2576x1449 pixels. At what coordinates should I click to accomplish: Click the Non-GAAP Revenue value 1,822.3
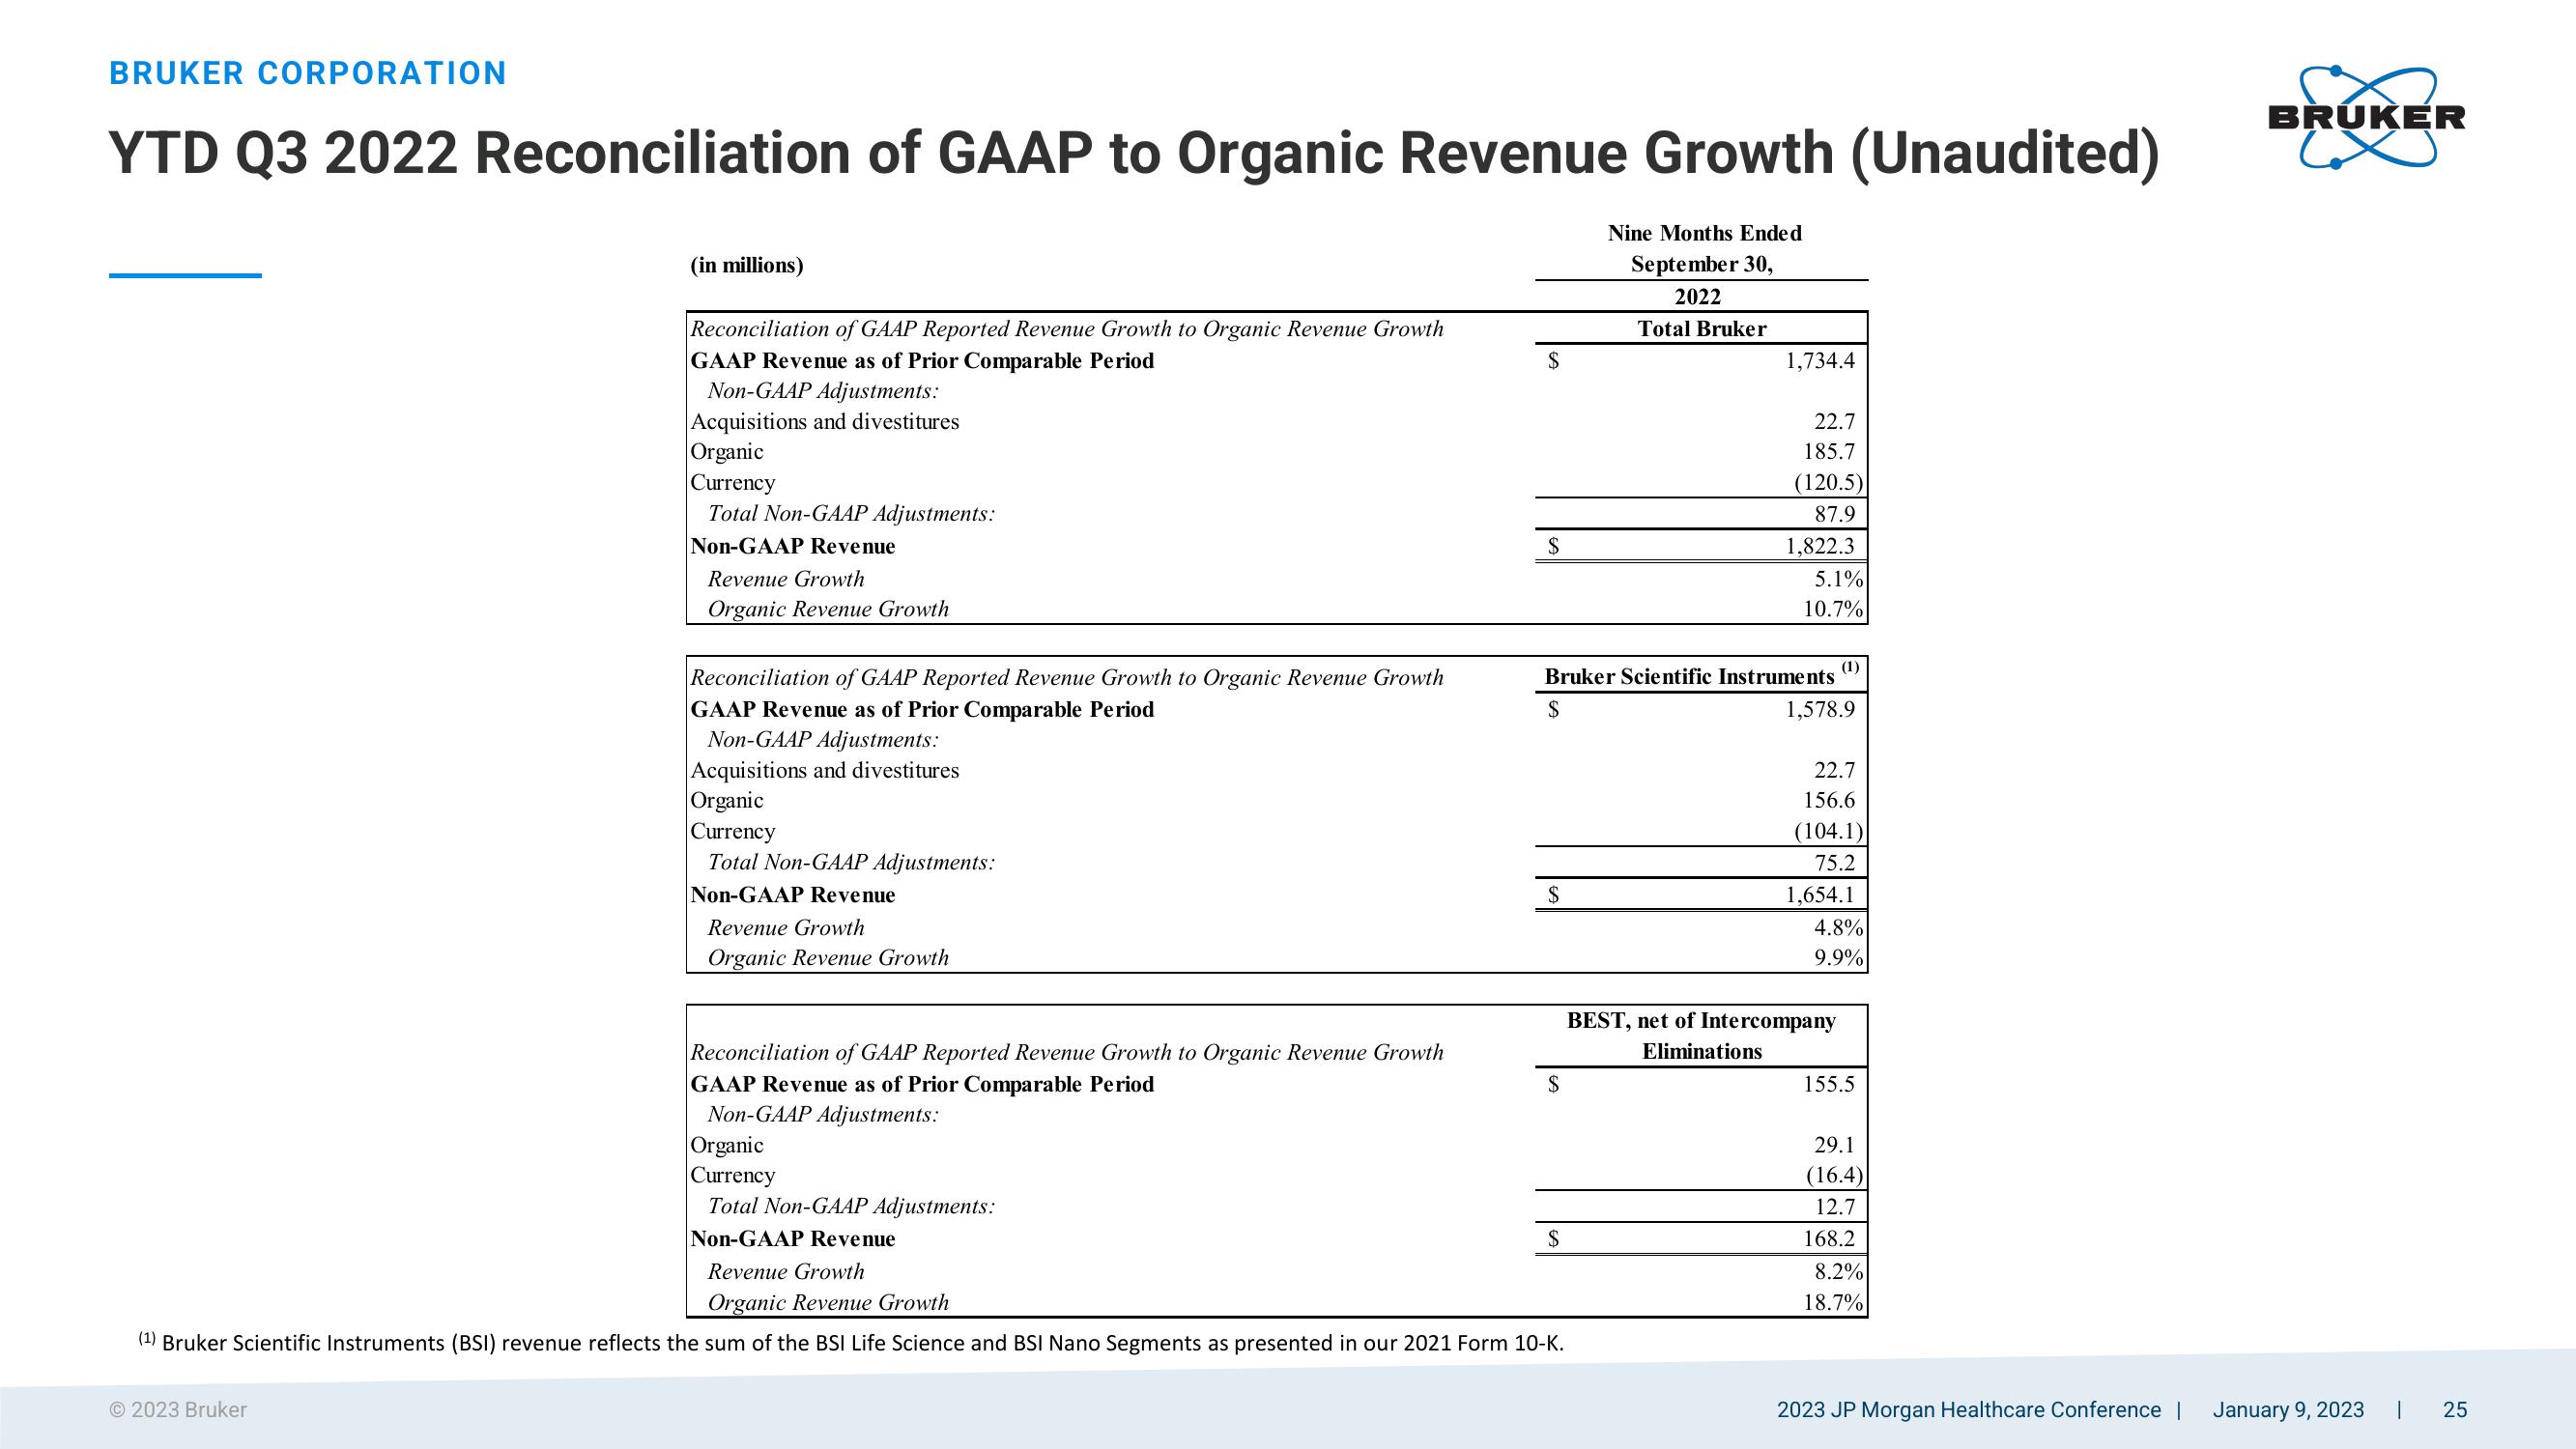point(1820,546)
